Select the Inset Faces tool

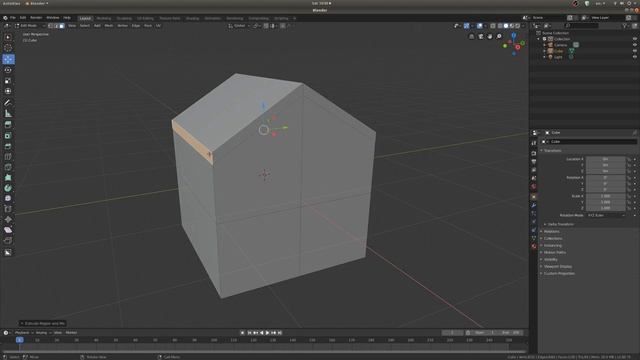point(8,136)
